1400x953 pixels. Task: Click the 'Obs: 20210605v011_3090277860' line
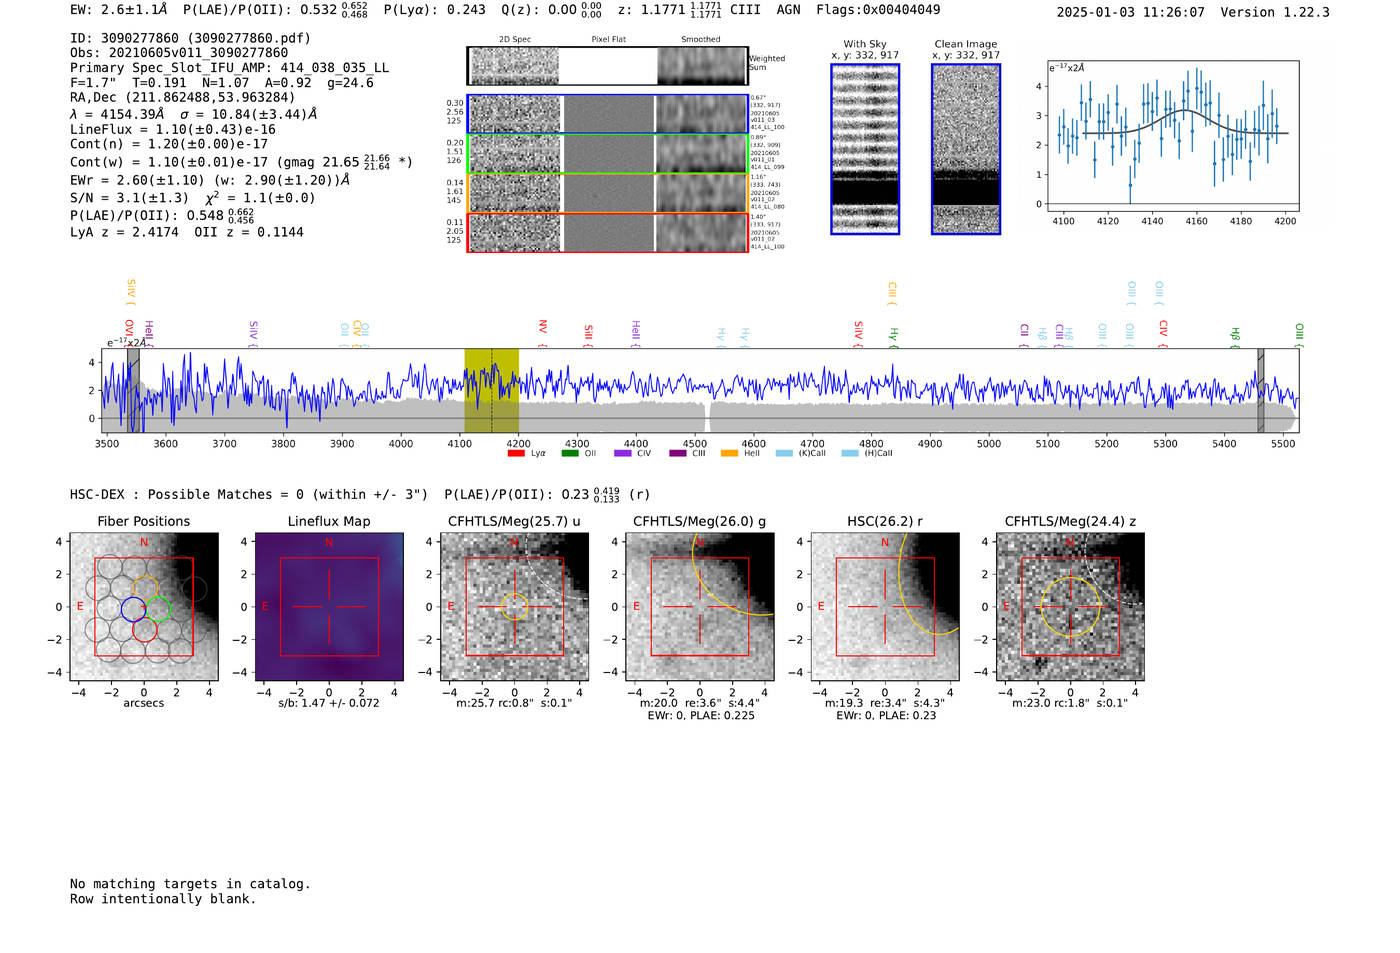(179, 53)
